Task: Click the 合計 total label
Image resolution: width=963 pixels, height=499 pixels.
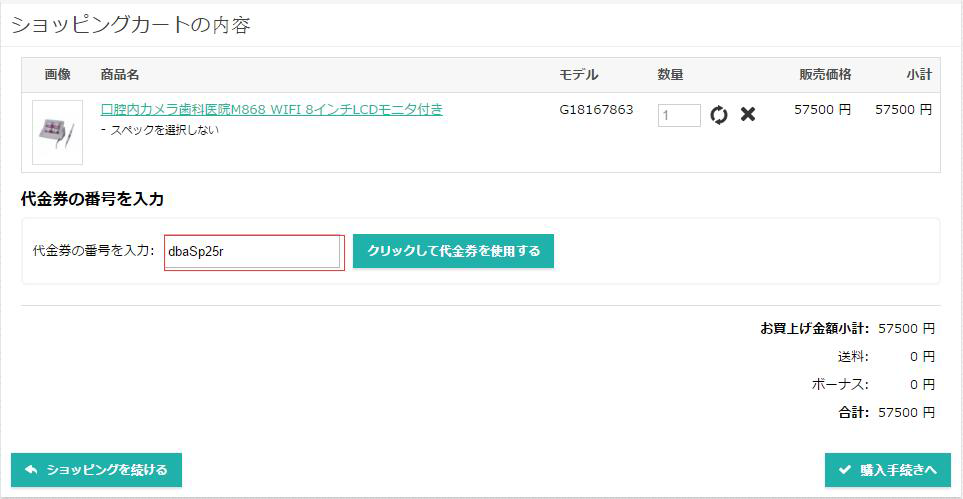Action: coord(854,412)
